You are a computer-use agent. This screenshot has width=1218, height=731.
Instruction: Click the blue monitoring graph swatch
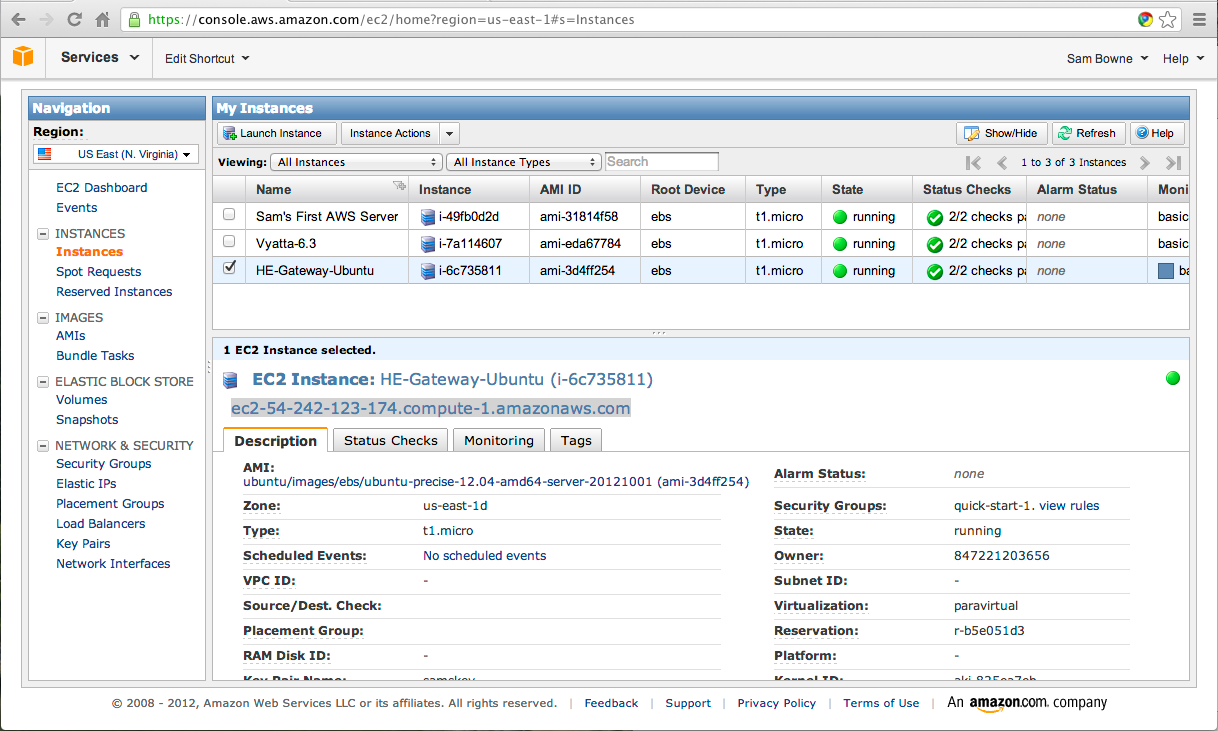pos(1165,271)
